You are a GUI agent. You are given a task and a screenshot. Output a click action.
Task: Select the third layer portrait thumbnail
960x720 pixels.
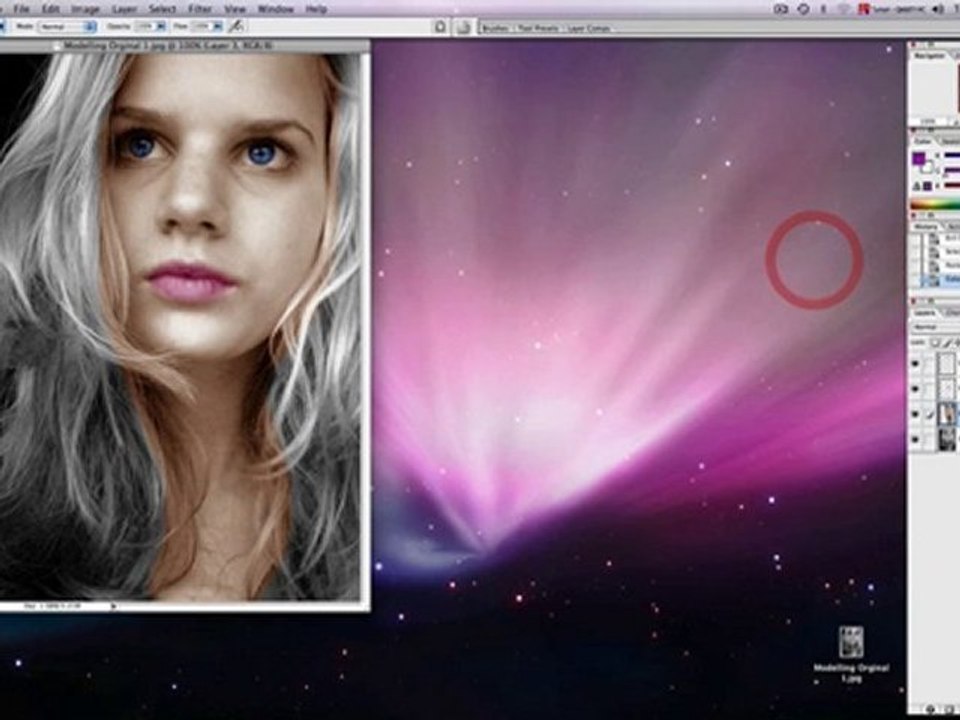[947, 414]
